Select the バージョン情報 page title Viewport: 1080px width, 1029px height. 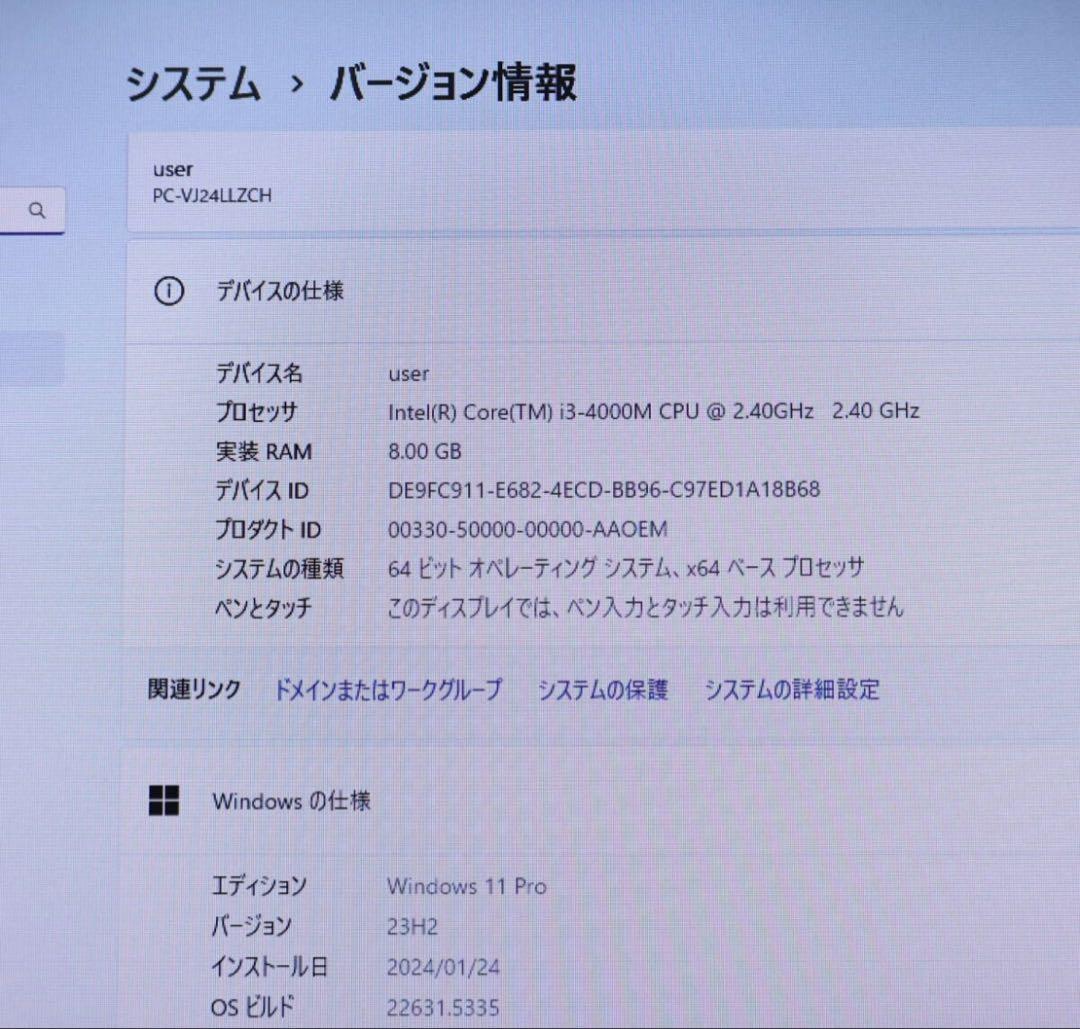[x=453, y=83]
